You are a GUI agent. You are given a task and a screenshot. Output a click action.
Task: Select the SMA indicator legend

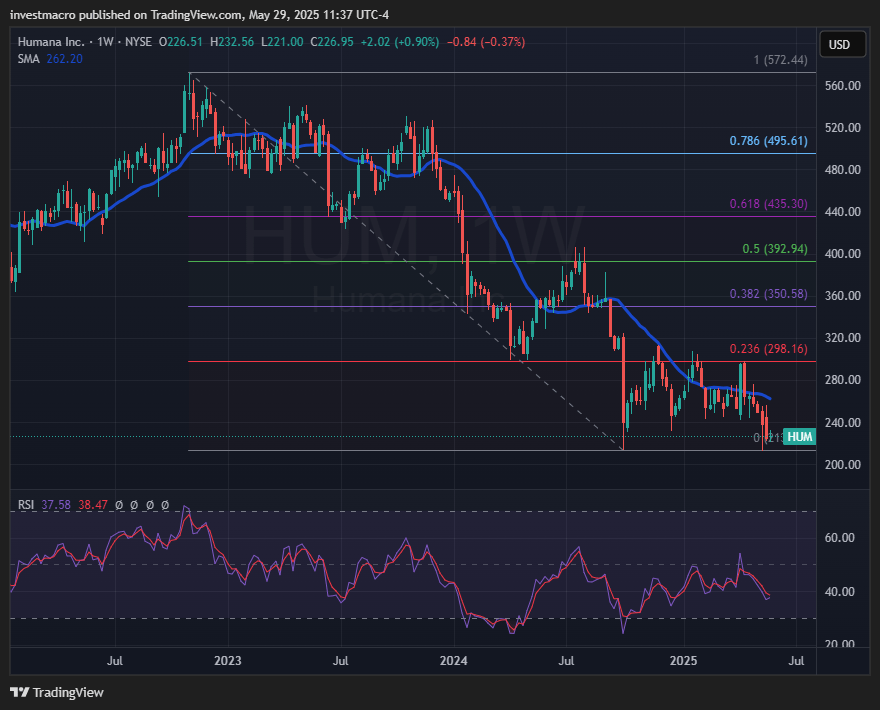click(28, 59)
